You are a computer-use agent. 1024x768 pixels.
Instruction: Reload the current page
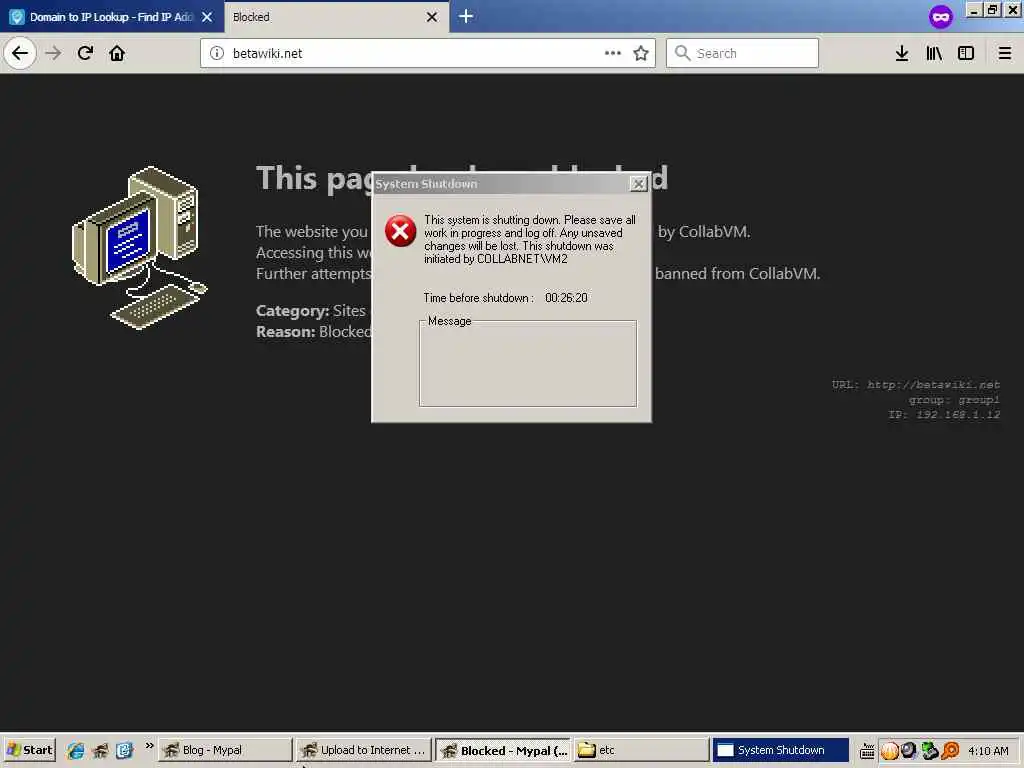pos(85,54)
